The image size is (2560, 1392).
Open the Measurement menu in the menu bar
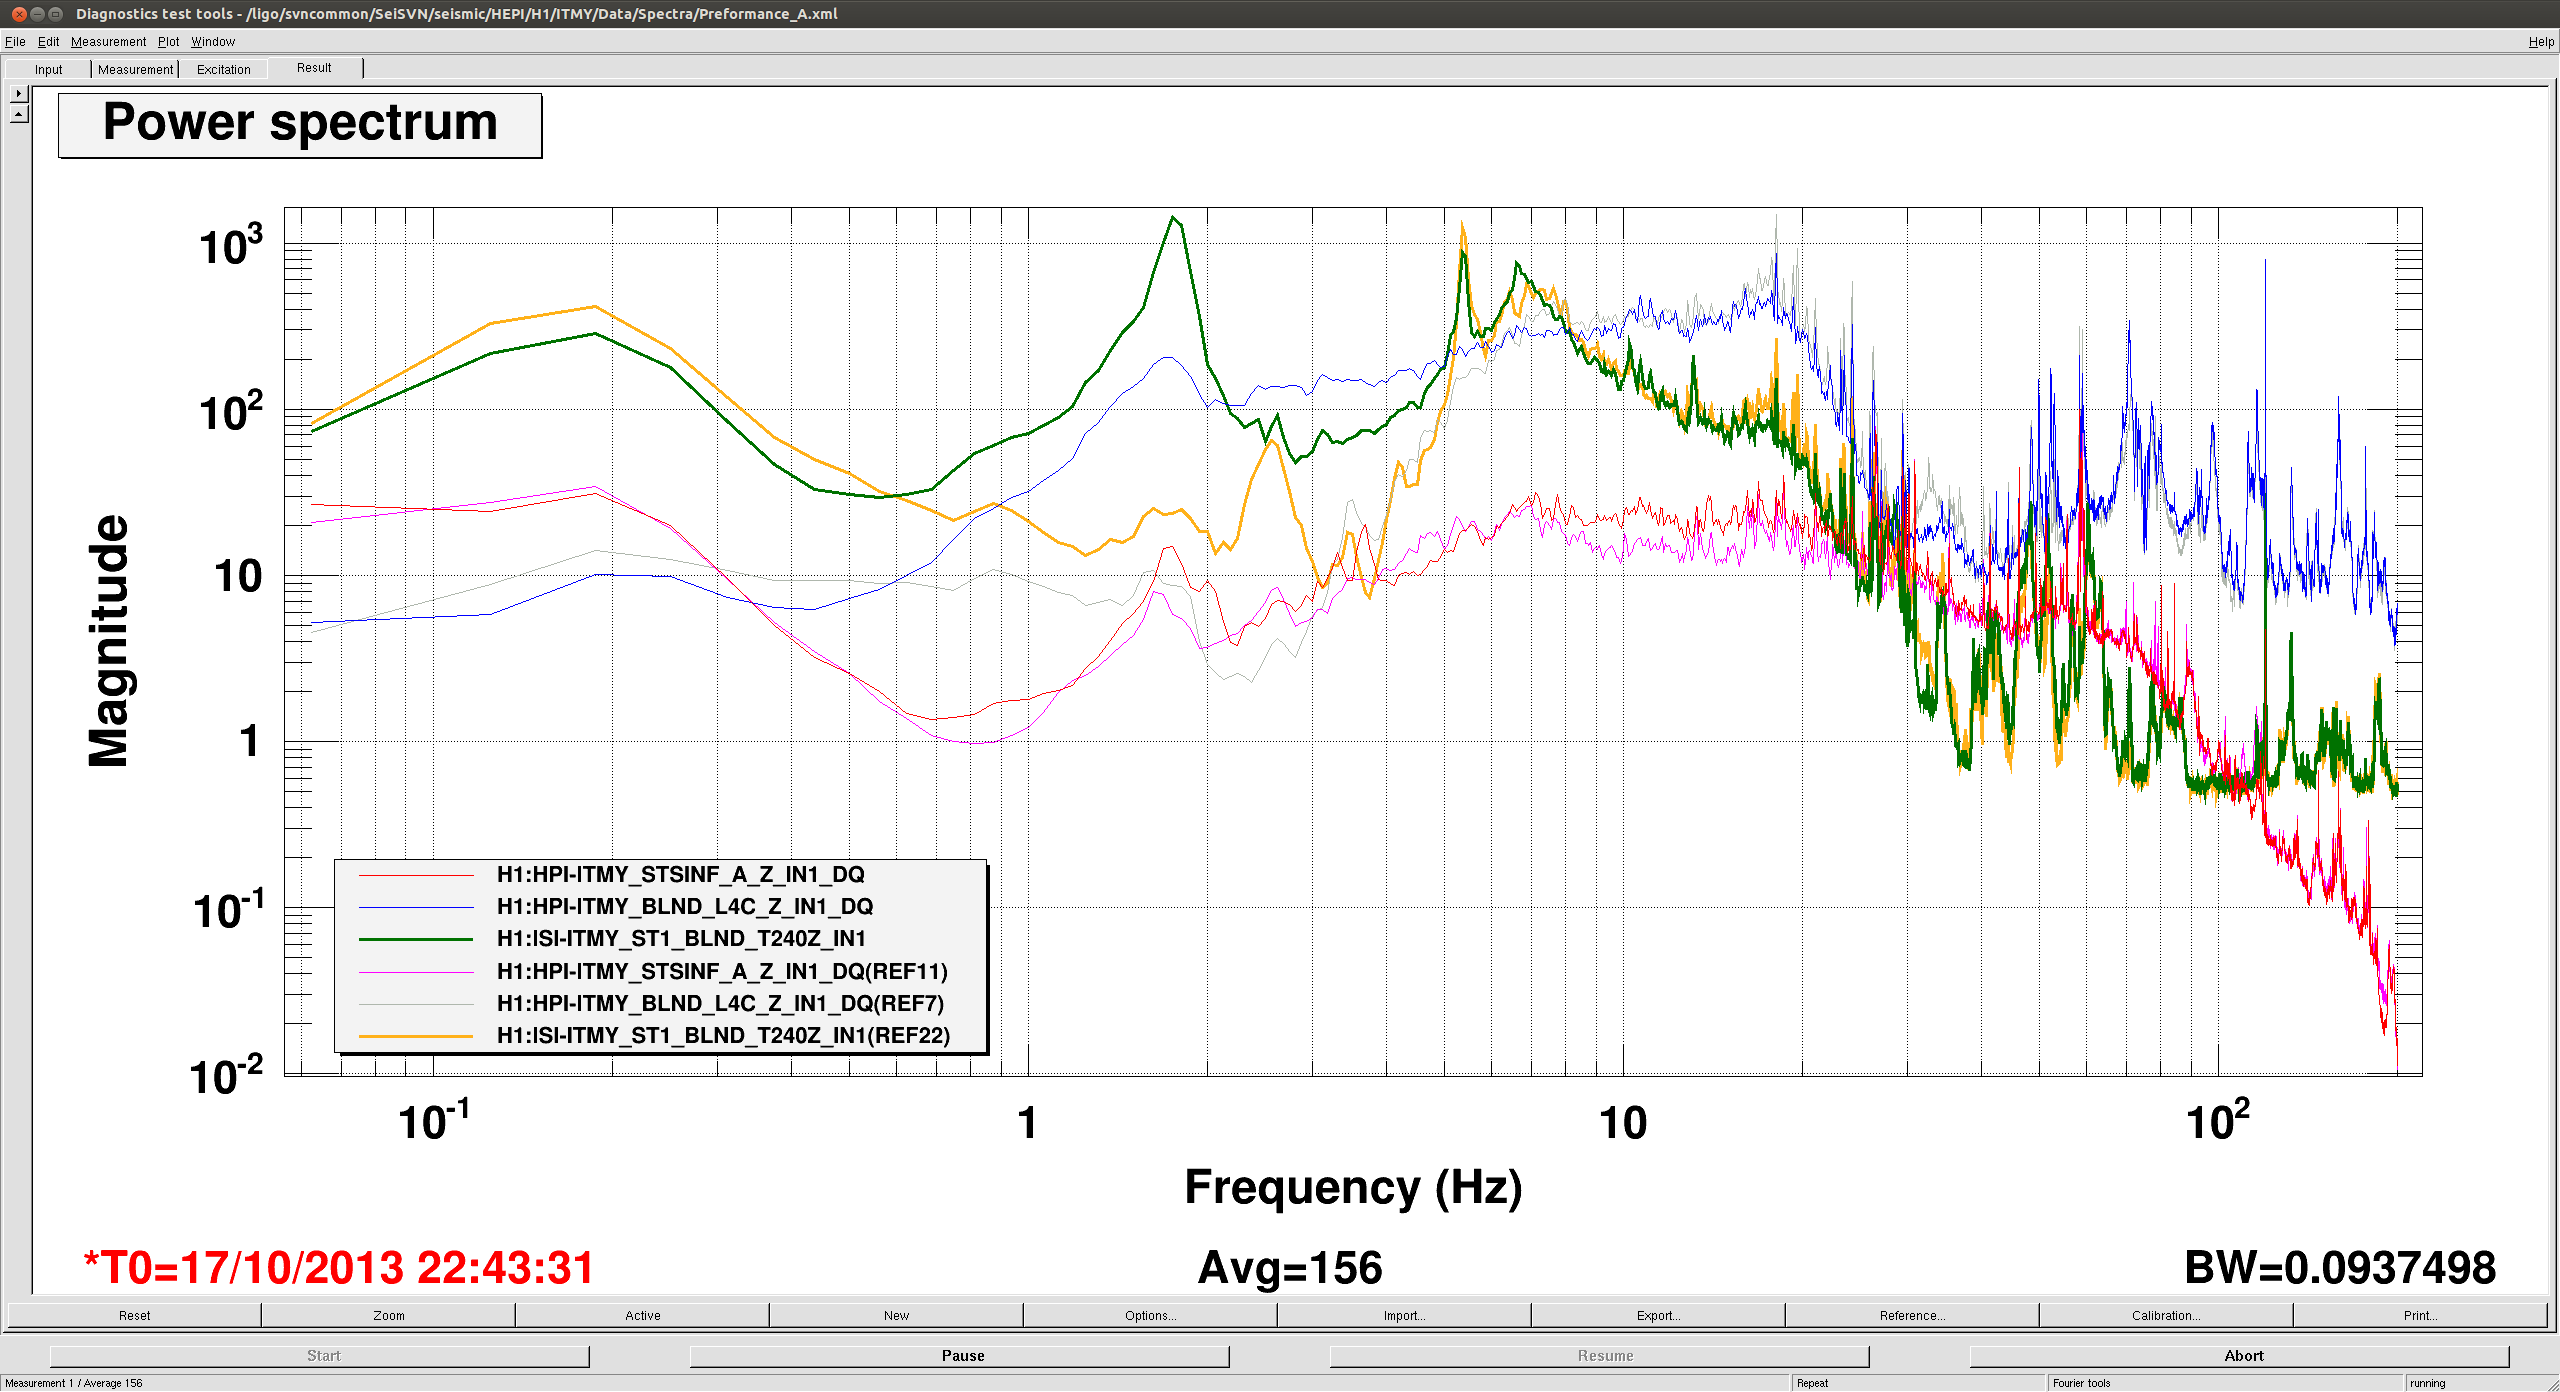(x=108, y=41)
